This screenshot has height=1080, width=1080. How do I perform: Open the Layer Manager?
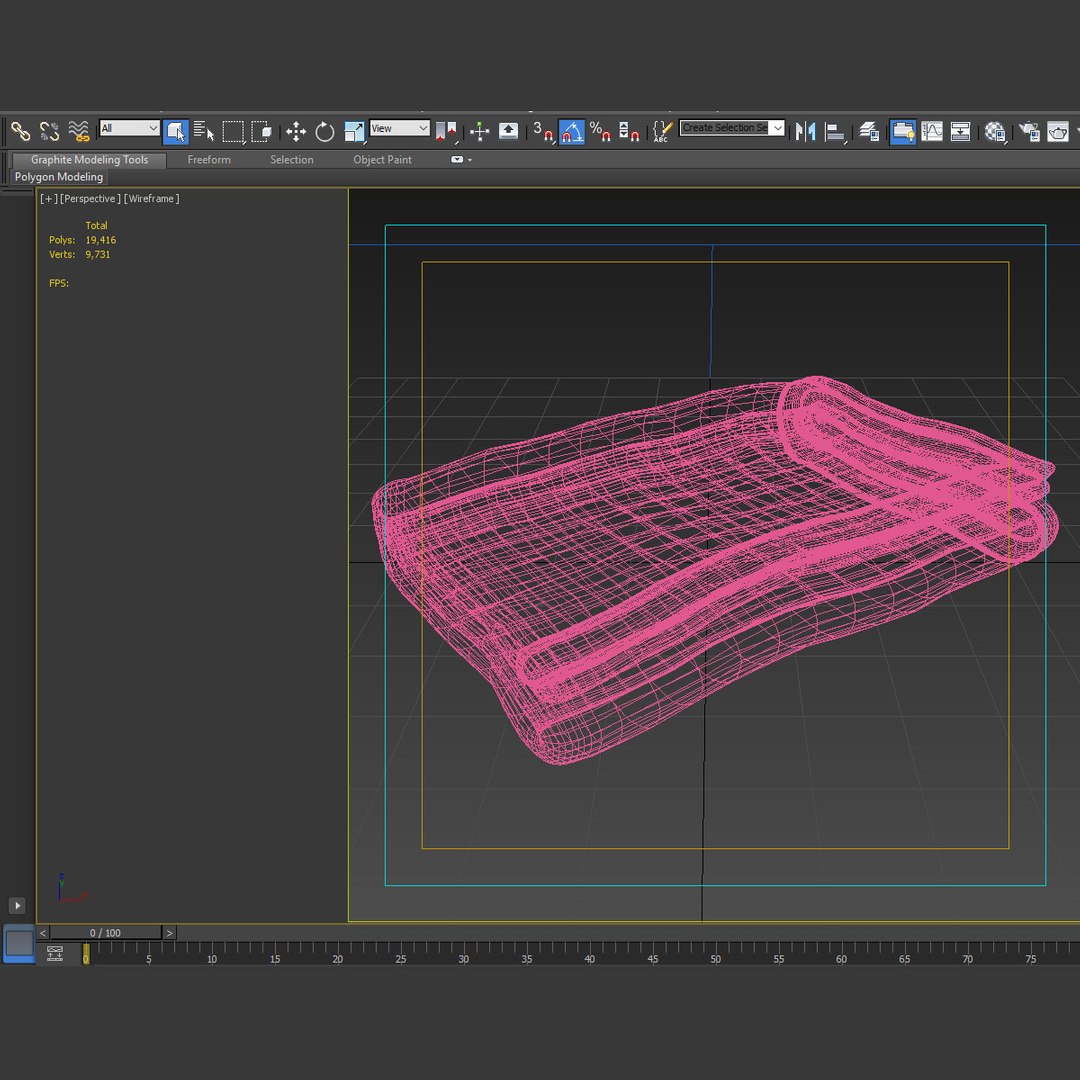(x=869, y=131)
